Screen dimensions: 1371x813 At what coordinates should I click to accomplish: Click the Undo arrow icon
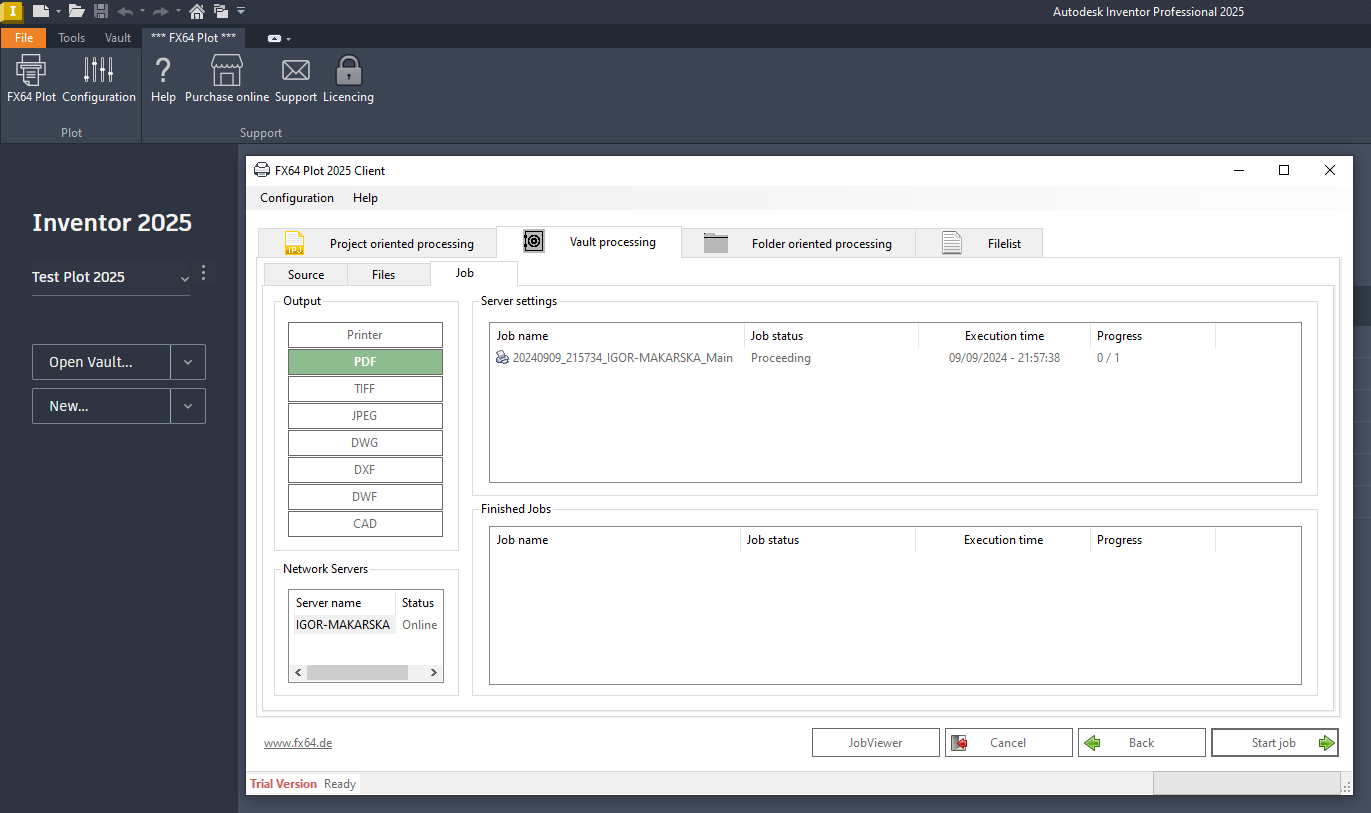[125, 11]
